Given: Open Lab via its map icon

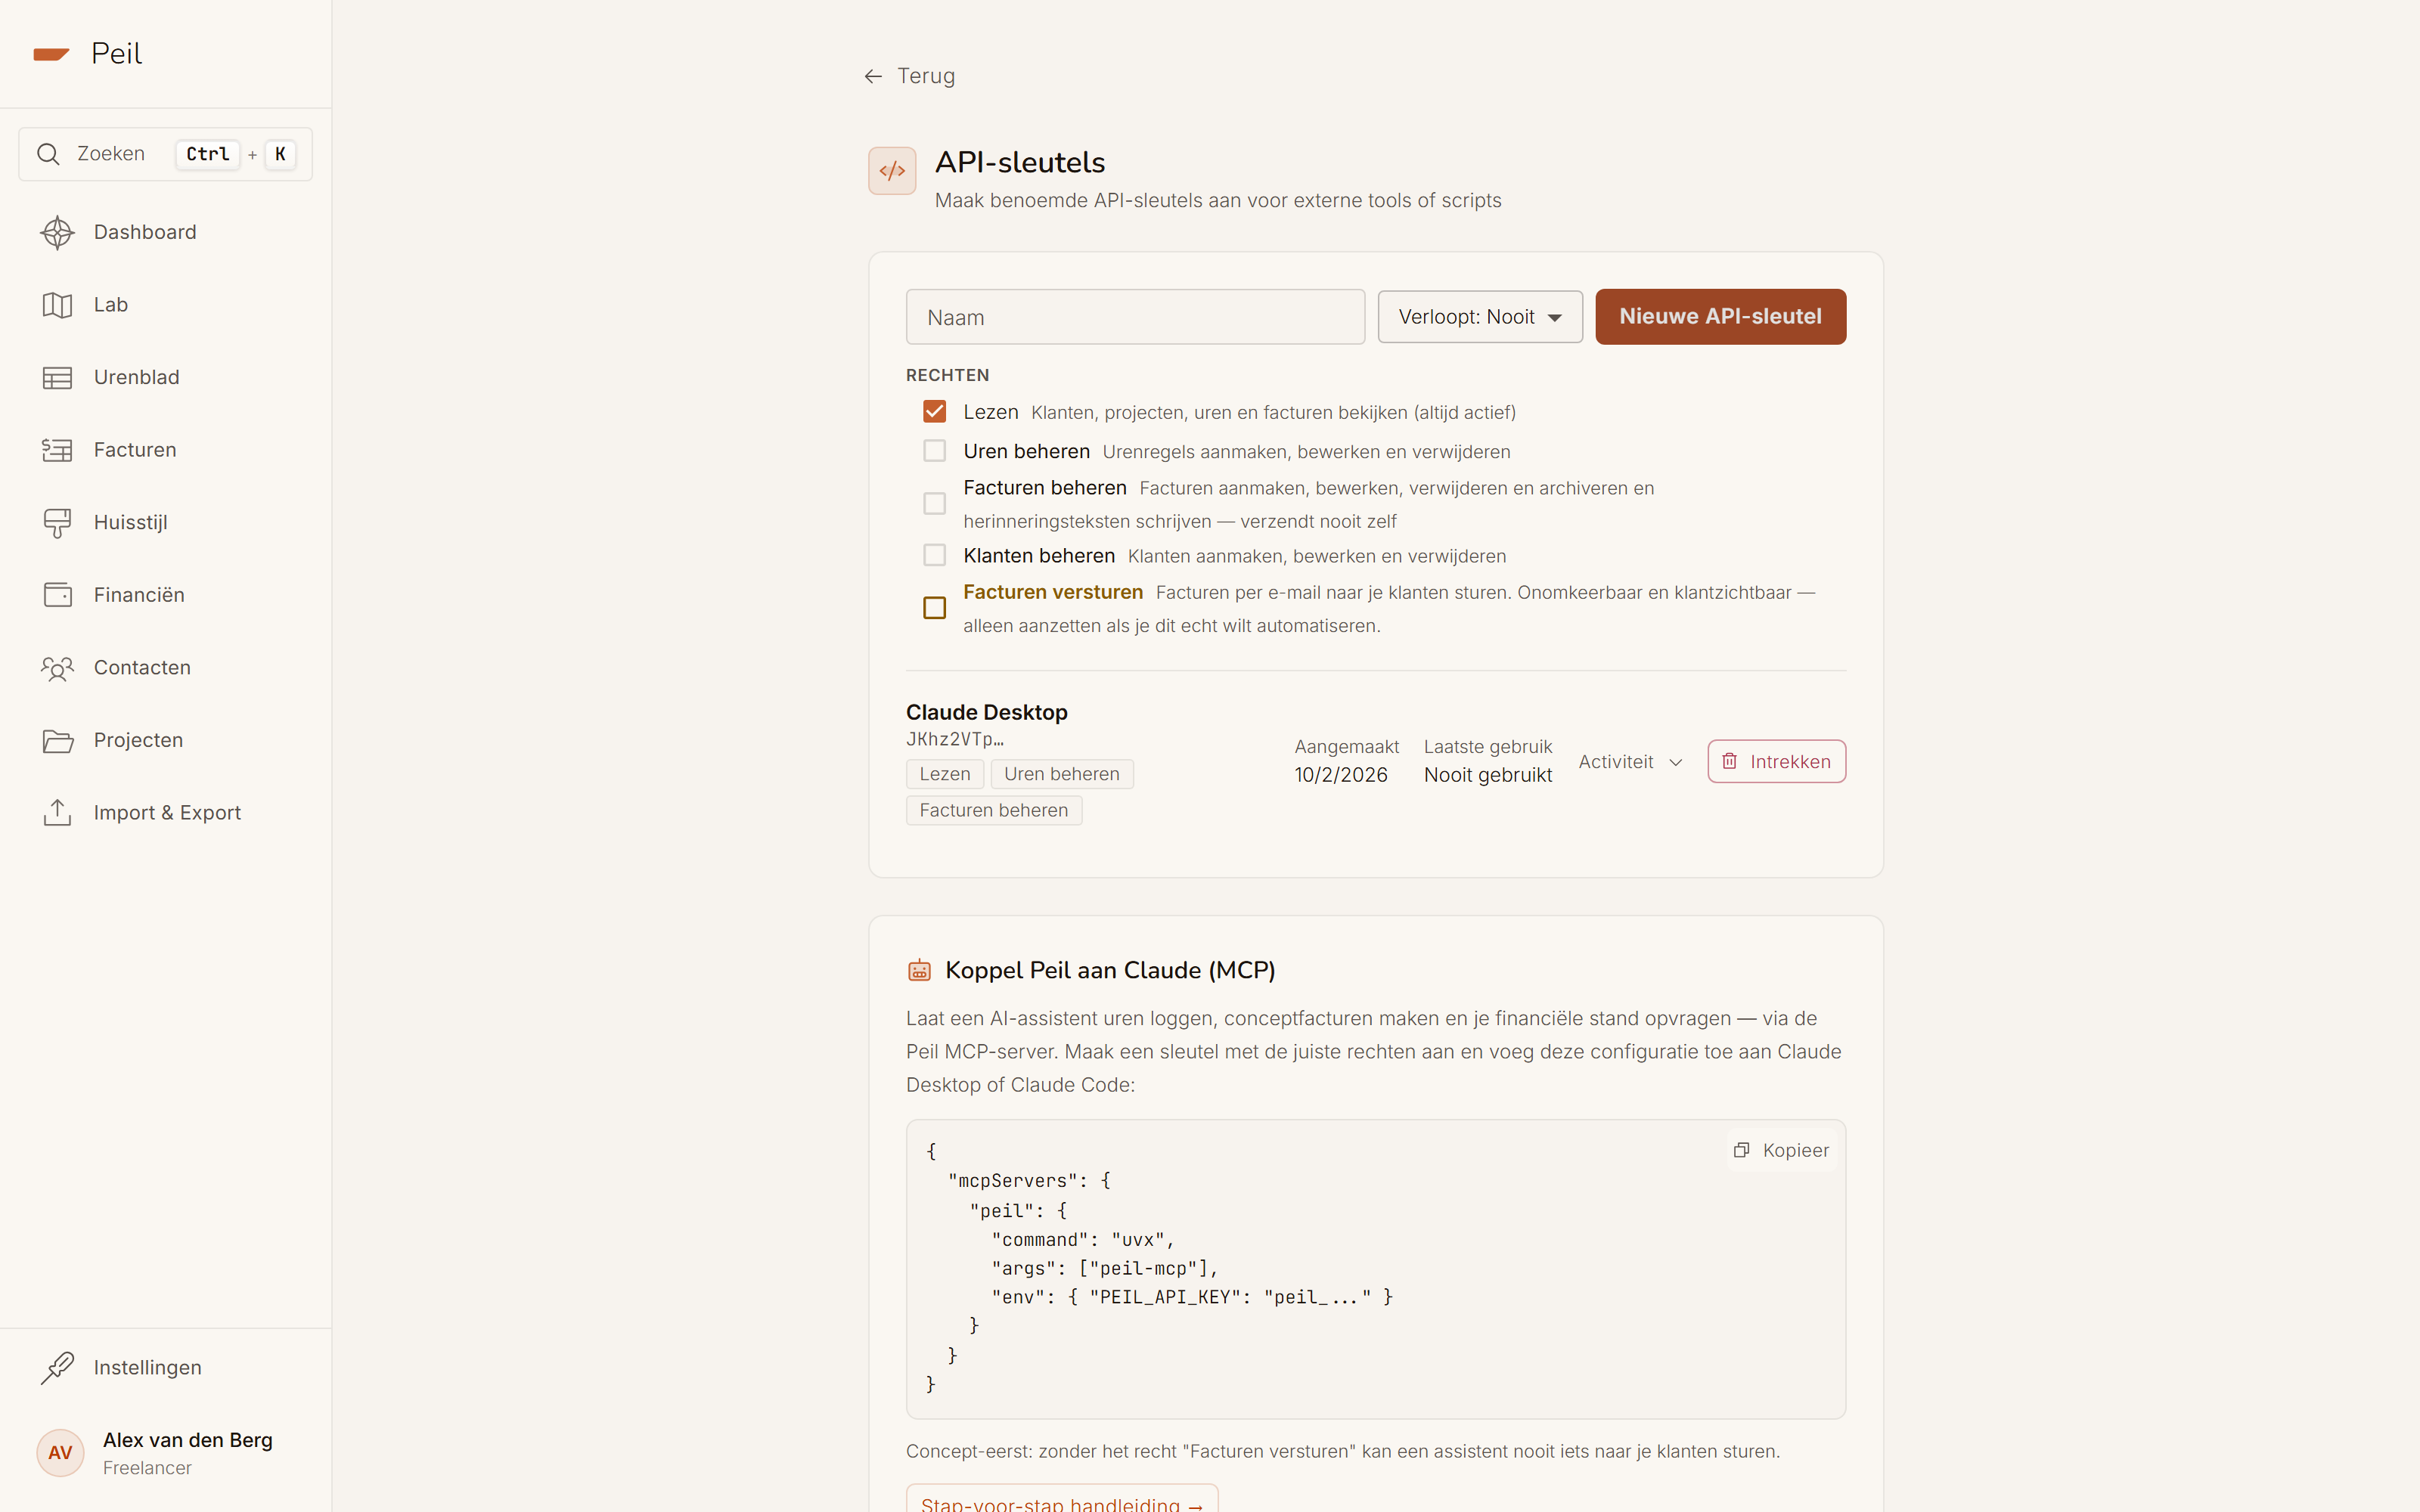Looking at the screenshot, I should 57,305.
